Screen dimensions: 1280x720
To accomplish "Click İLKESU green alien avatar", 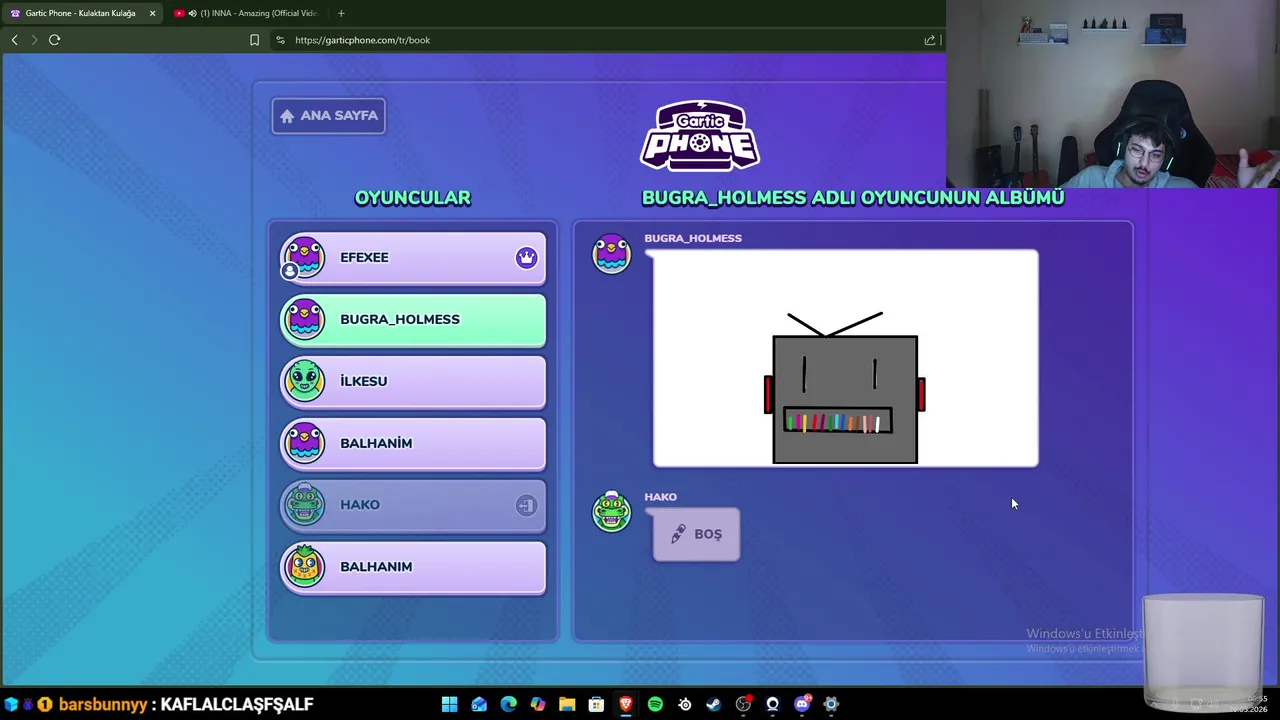I will (x=304, y=381).
